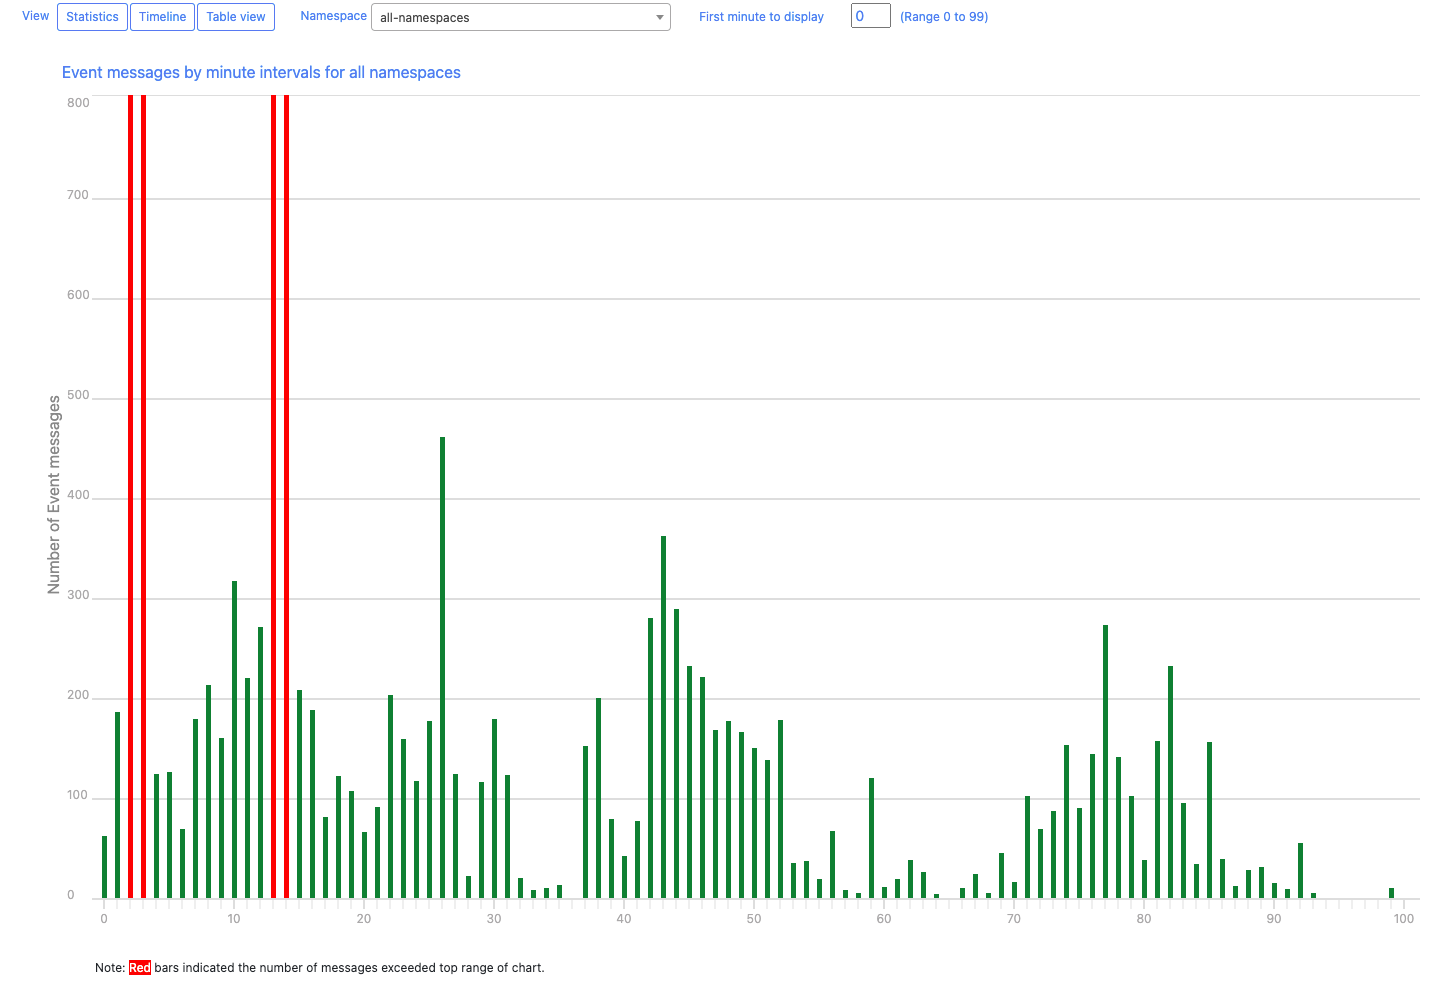Click the y-axis label 400
Image resolution: width=1445 pixels, height=988 pixels.
pyautogui.click(x=78, y=495)
